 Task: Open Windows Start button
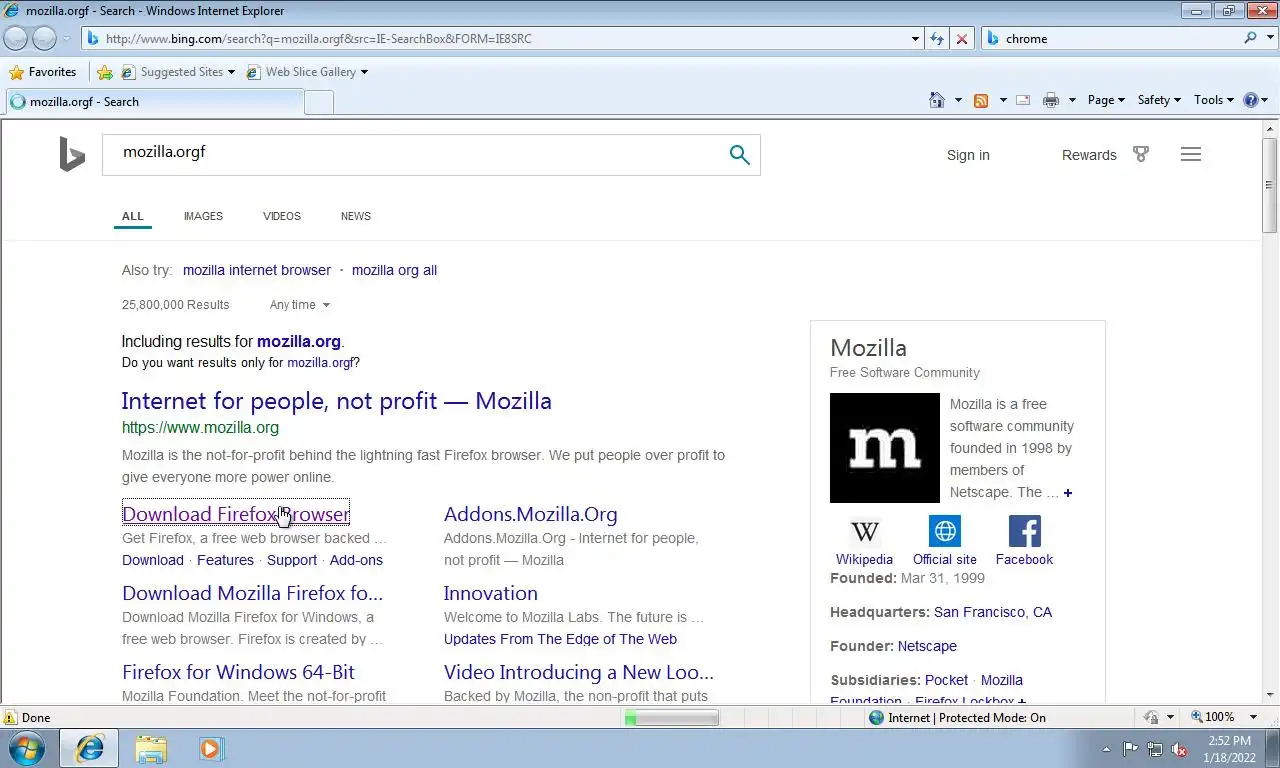point(25,748)
